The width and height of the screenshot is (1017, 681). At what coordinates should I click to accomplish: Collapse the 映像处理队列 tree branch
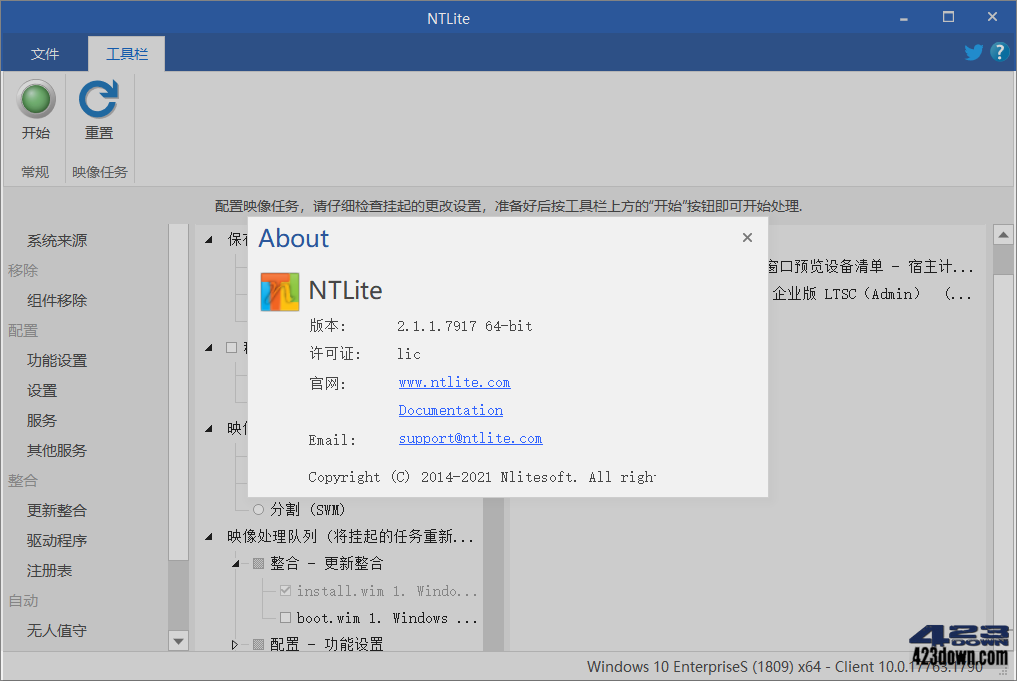coord(209,536)
